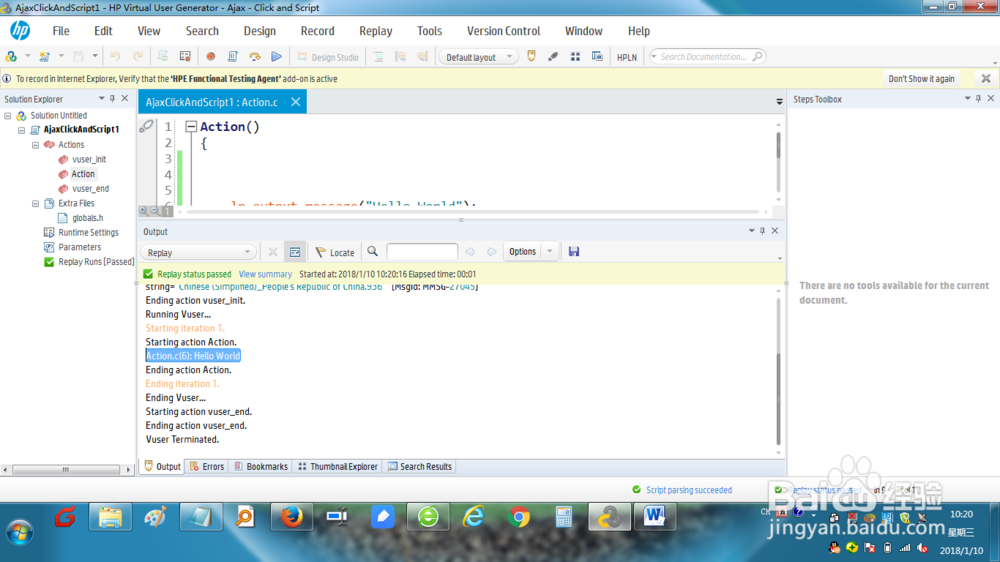
Task: Click Solution Explorer horizontal scrollbar thumb
Action: pos(66,470)
